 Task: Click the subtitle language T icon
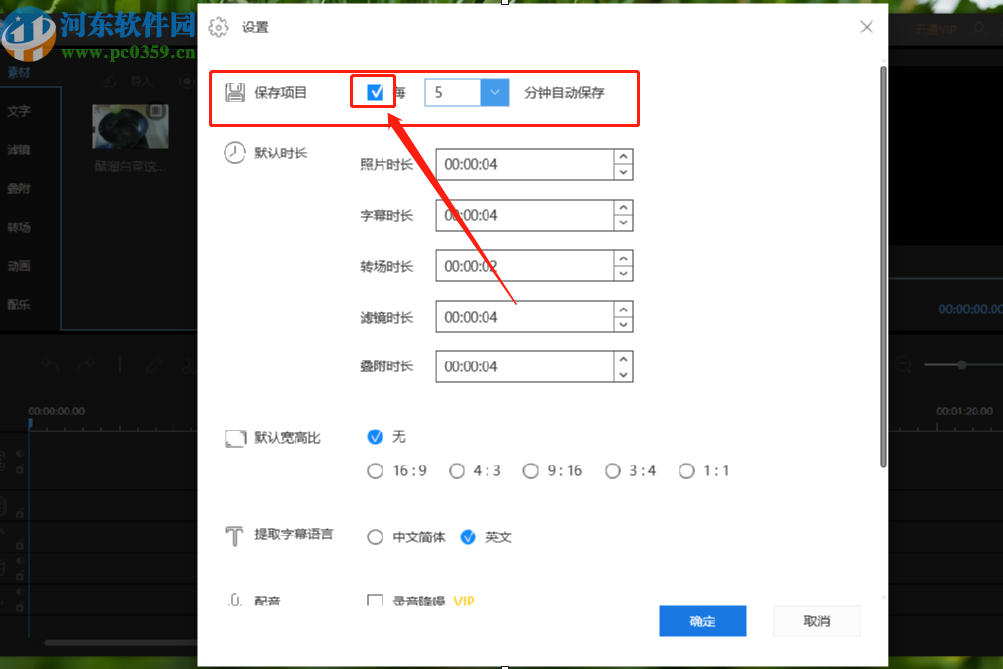234,536
